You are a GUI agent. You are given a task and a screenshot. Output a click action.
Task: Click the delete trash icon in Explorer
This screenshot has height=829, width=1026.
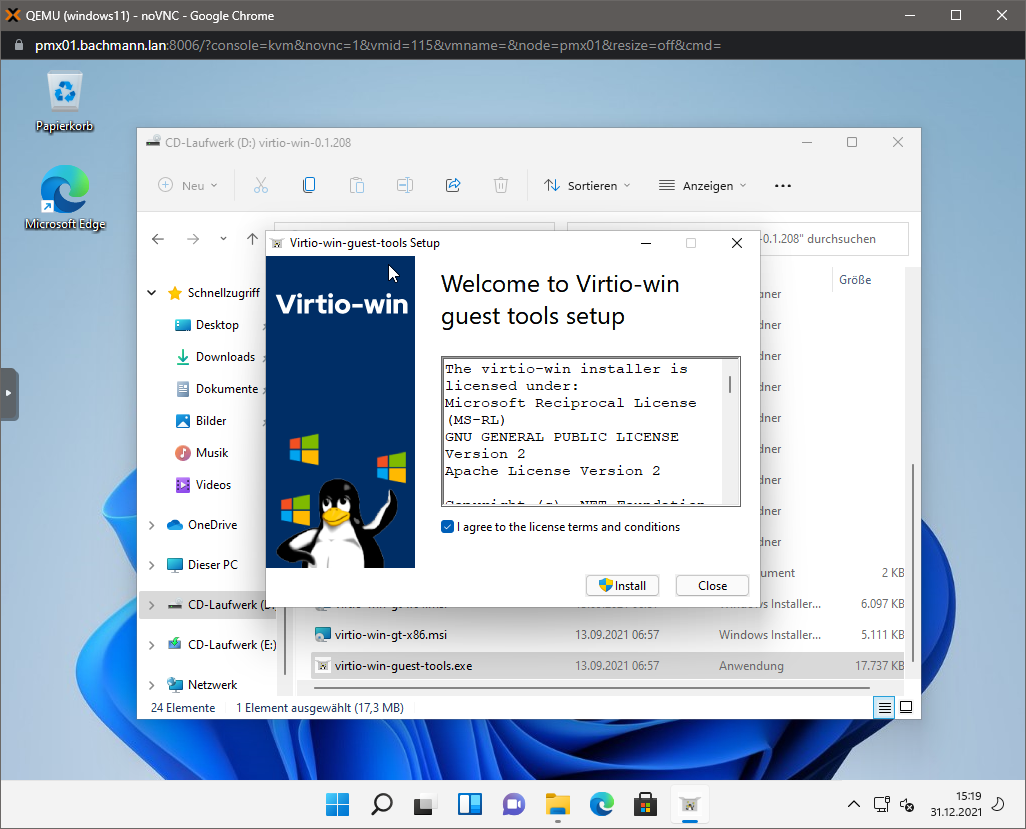tap(501, 186)
